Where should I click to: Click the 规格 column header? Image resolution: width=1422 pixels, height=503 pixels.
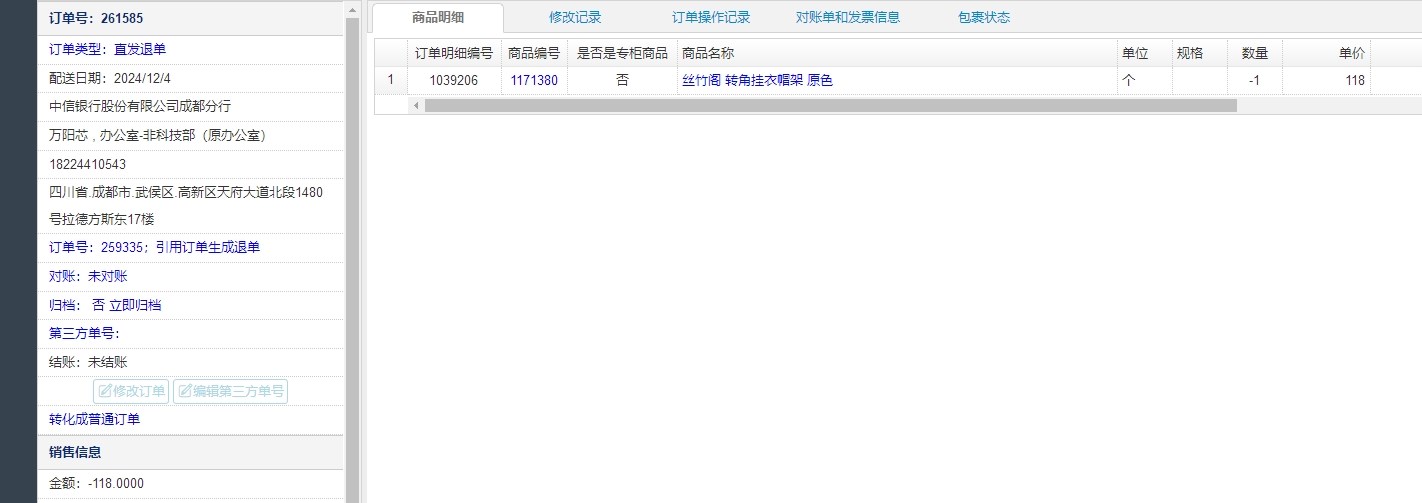coord(1200,53)
